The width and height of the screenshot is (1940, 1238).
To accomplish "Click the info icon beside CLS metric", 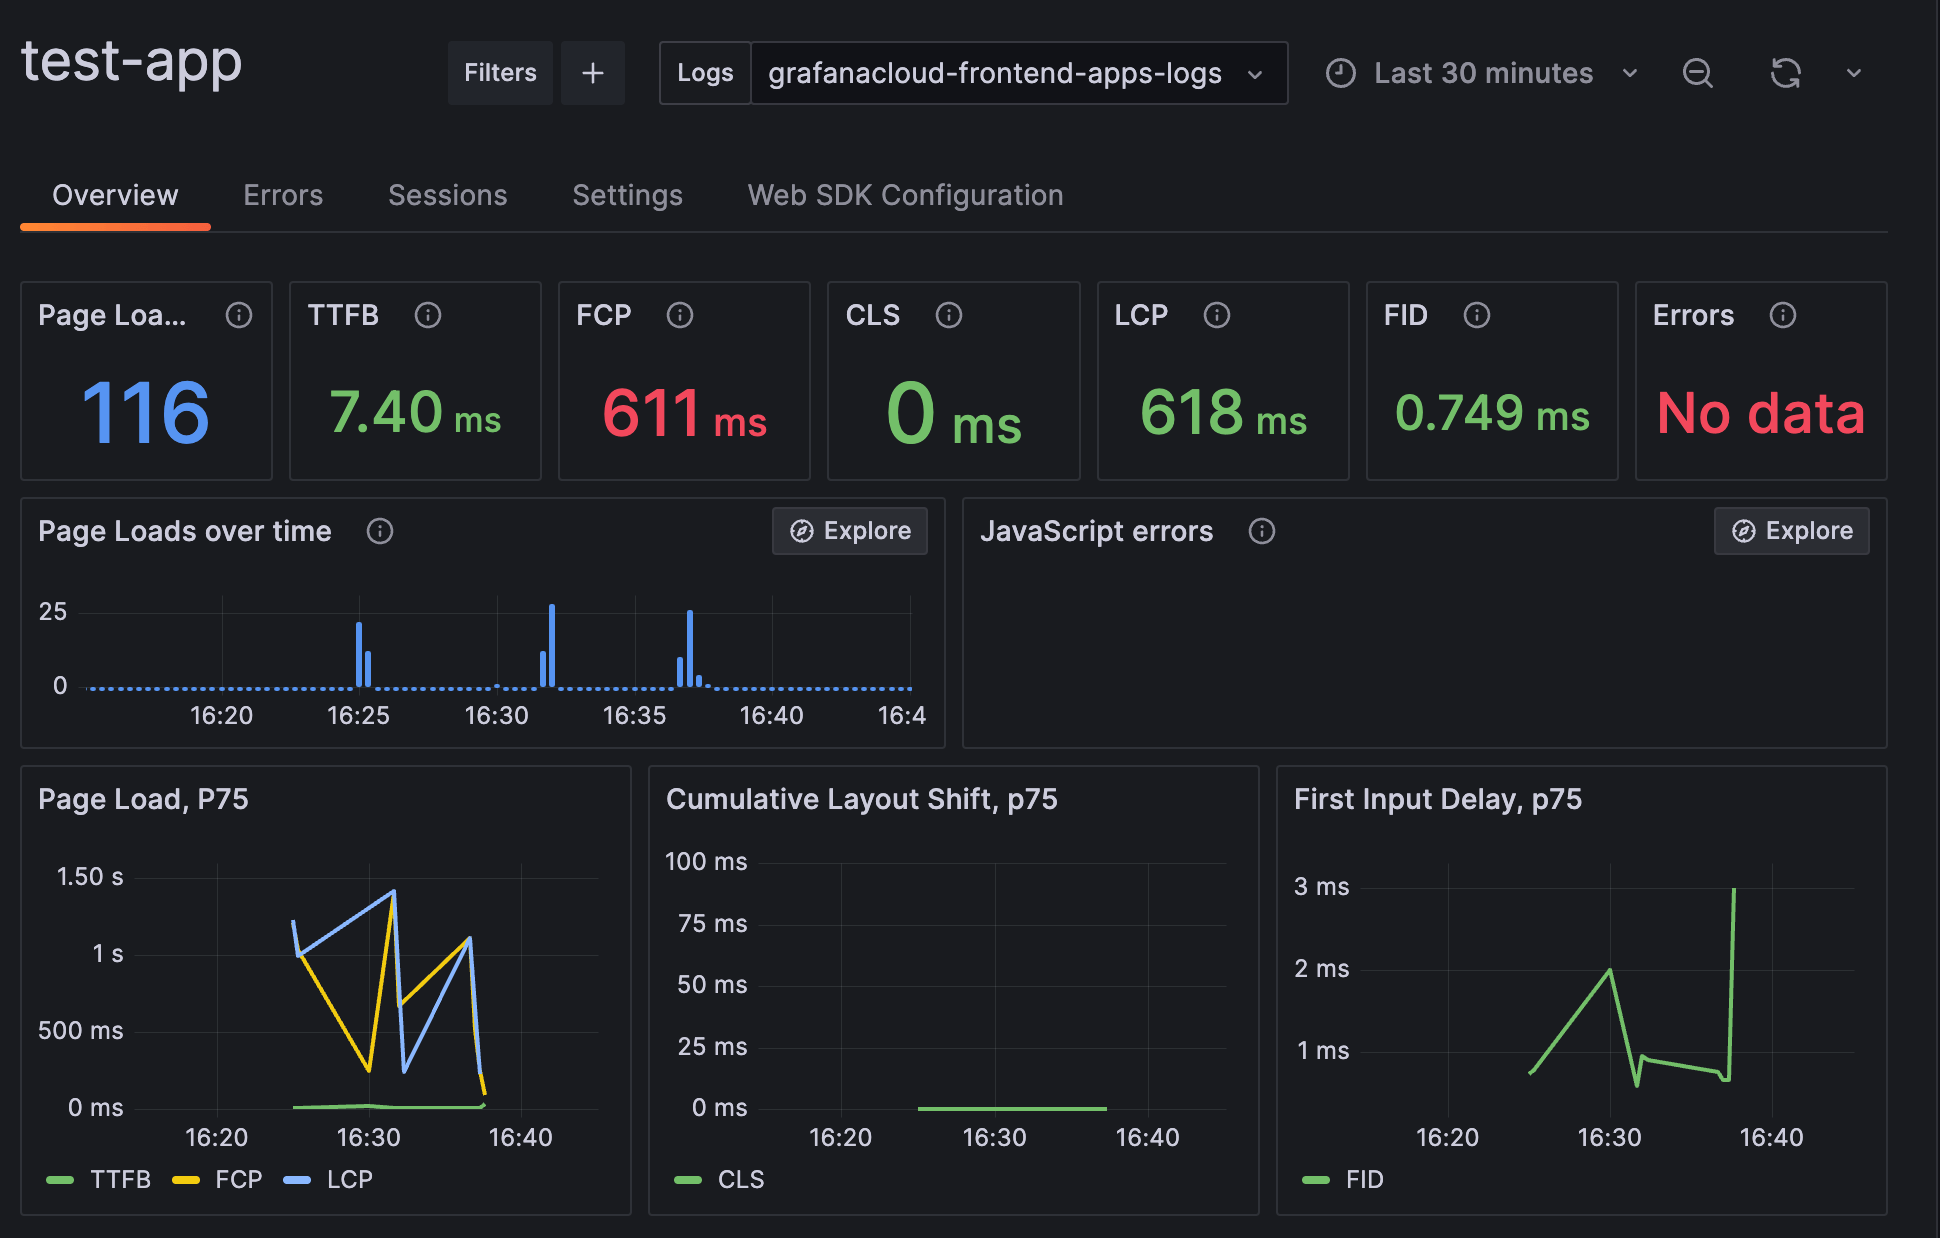I will click(949, 315).
